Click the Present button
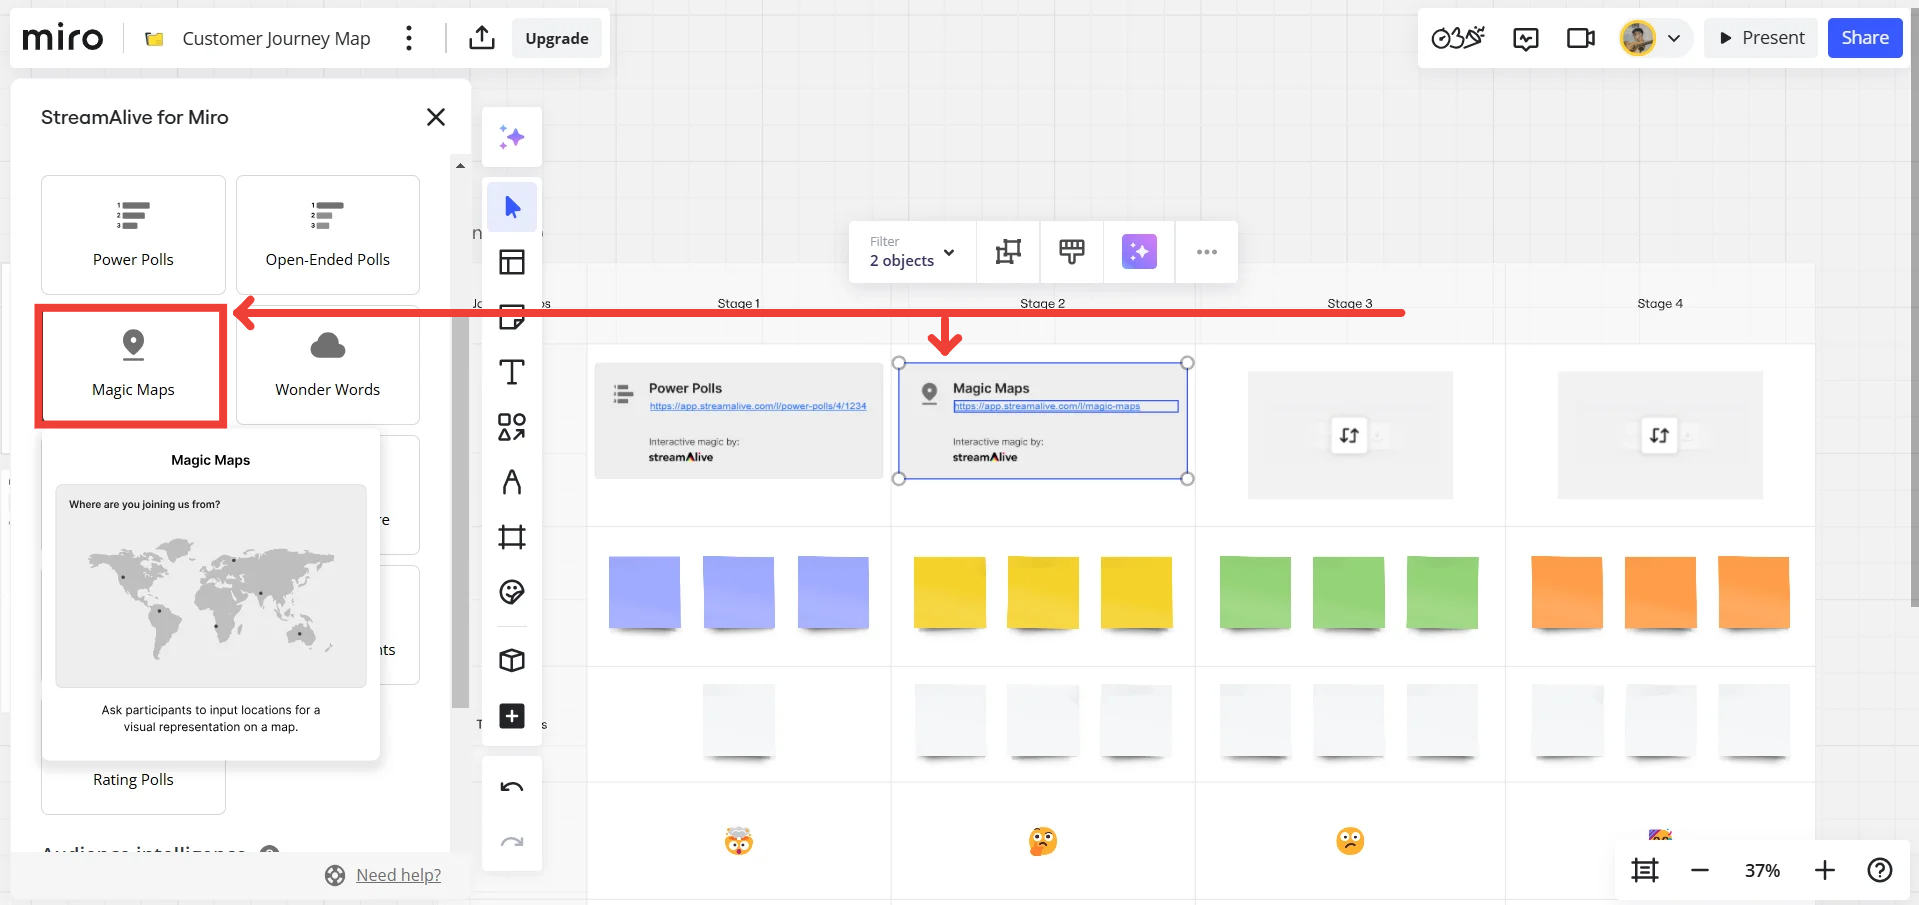1919x905 pixels. coord(1761,38)
